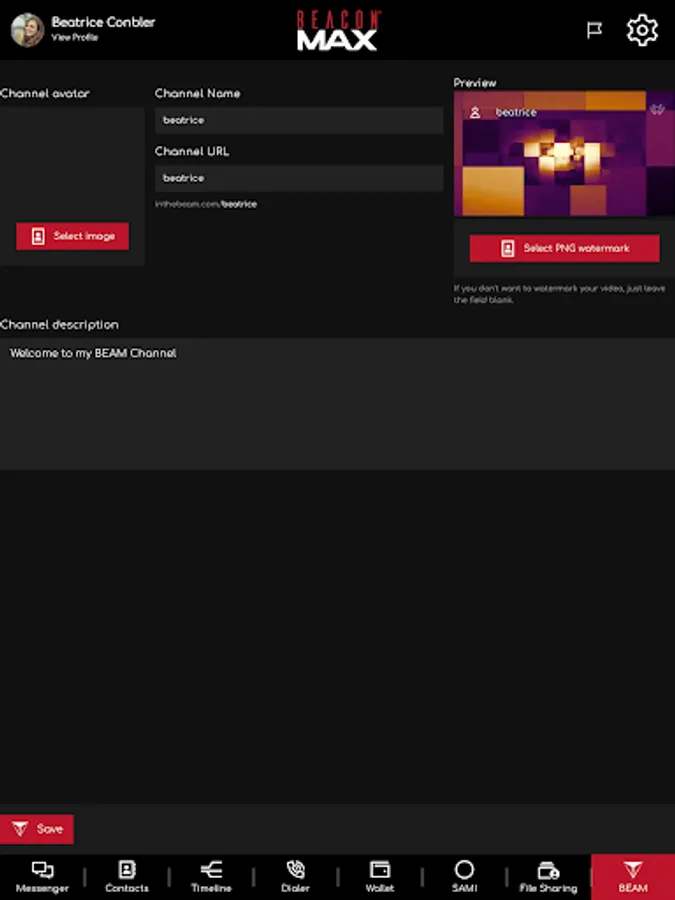Select the BEAM tab

coord(633,877)
